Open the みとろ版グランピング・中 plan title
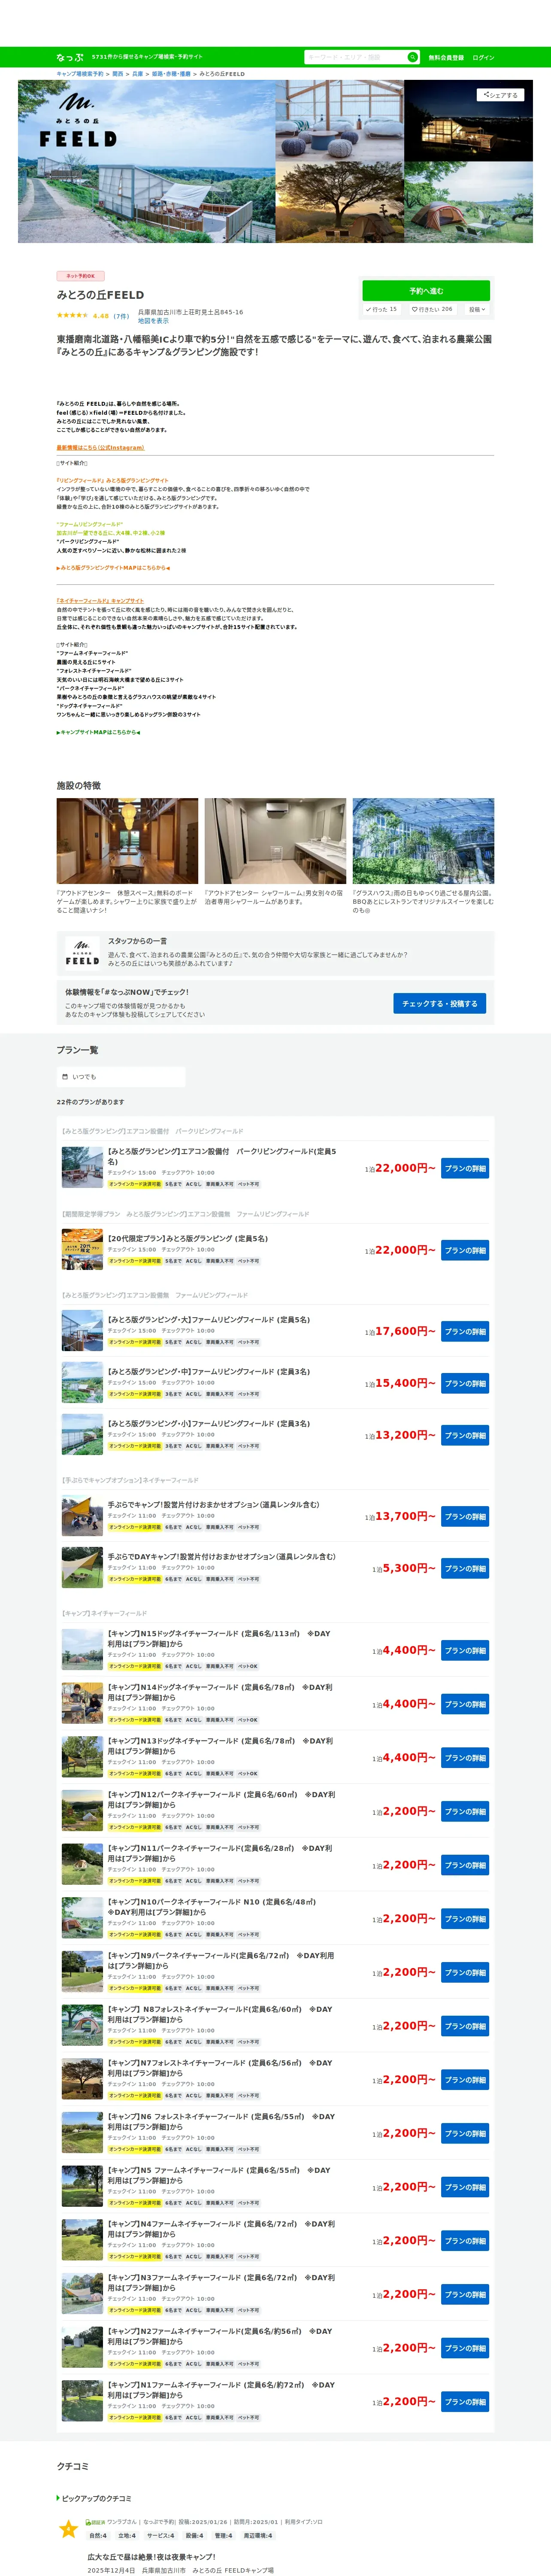 [x=209, y=1372]
